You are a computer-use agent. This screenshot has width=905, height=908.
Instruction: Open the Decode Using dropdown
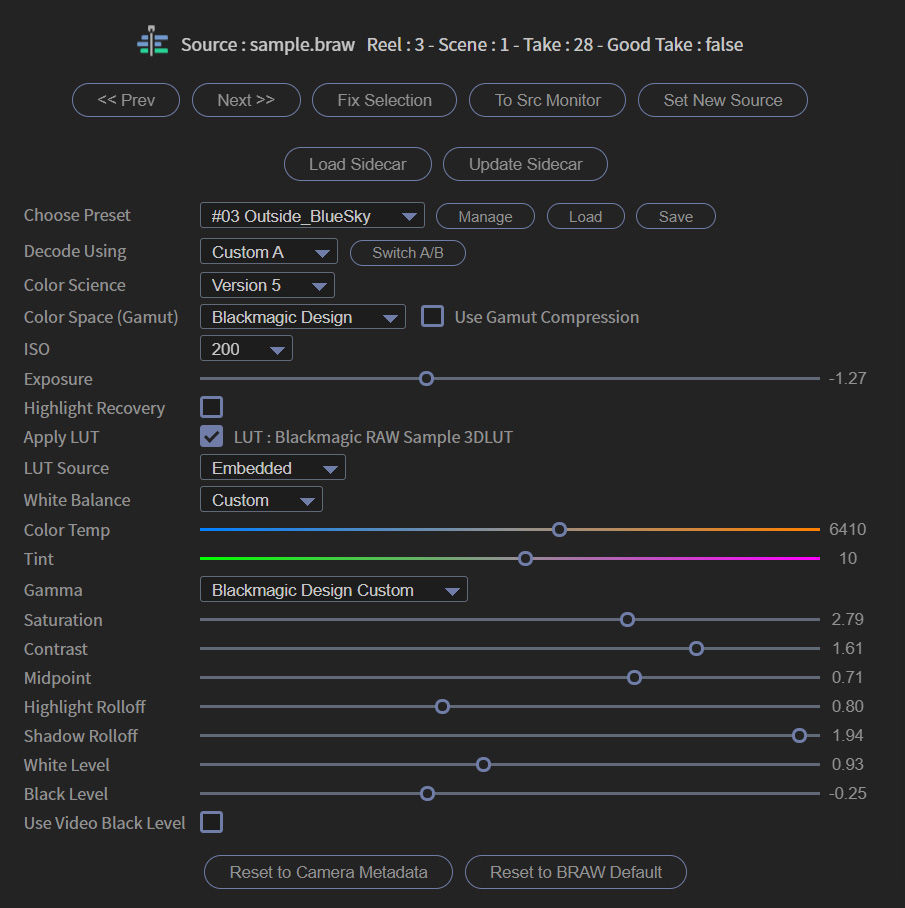[x=268, y=252]
